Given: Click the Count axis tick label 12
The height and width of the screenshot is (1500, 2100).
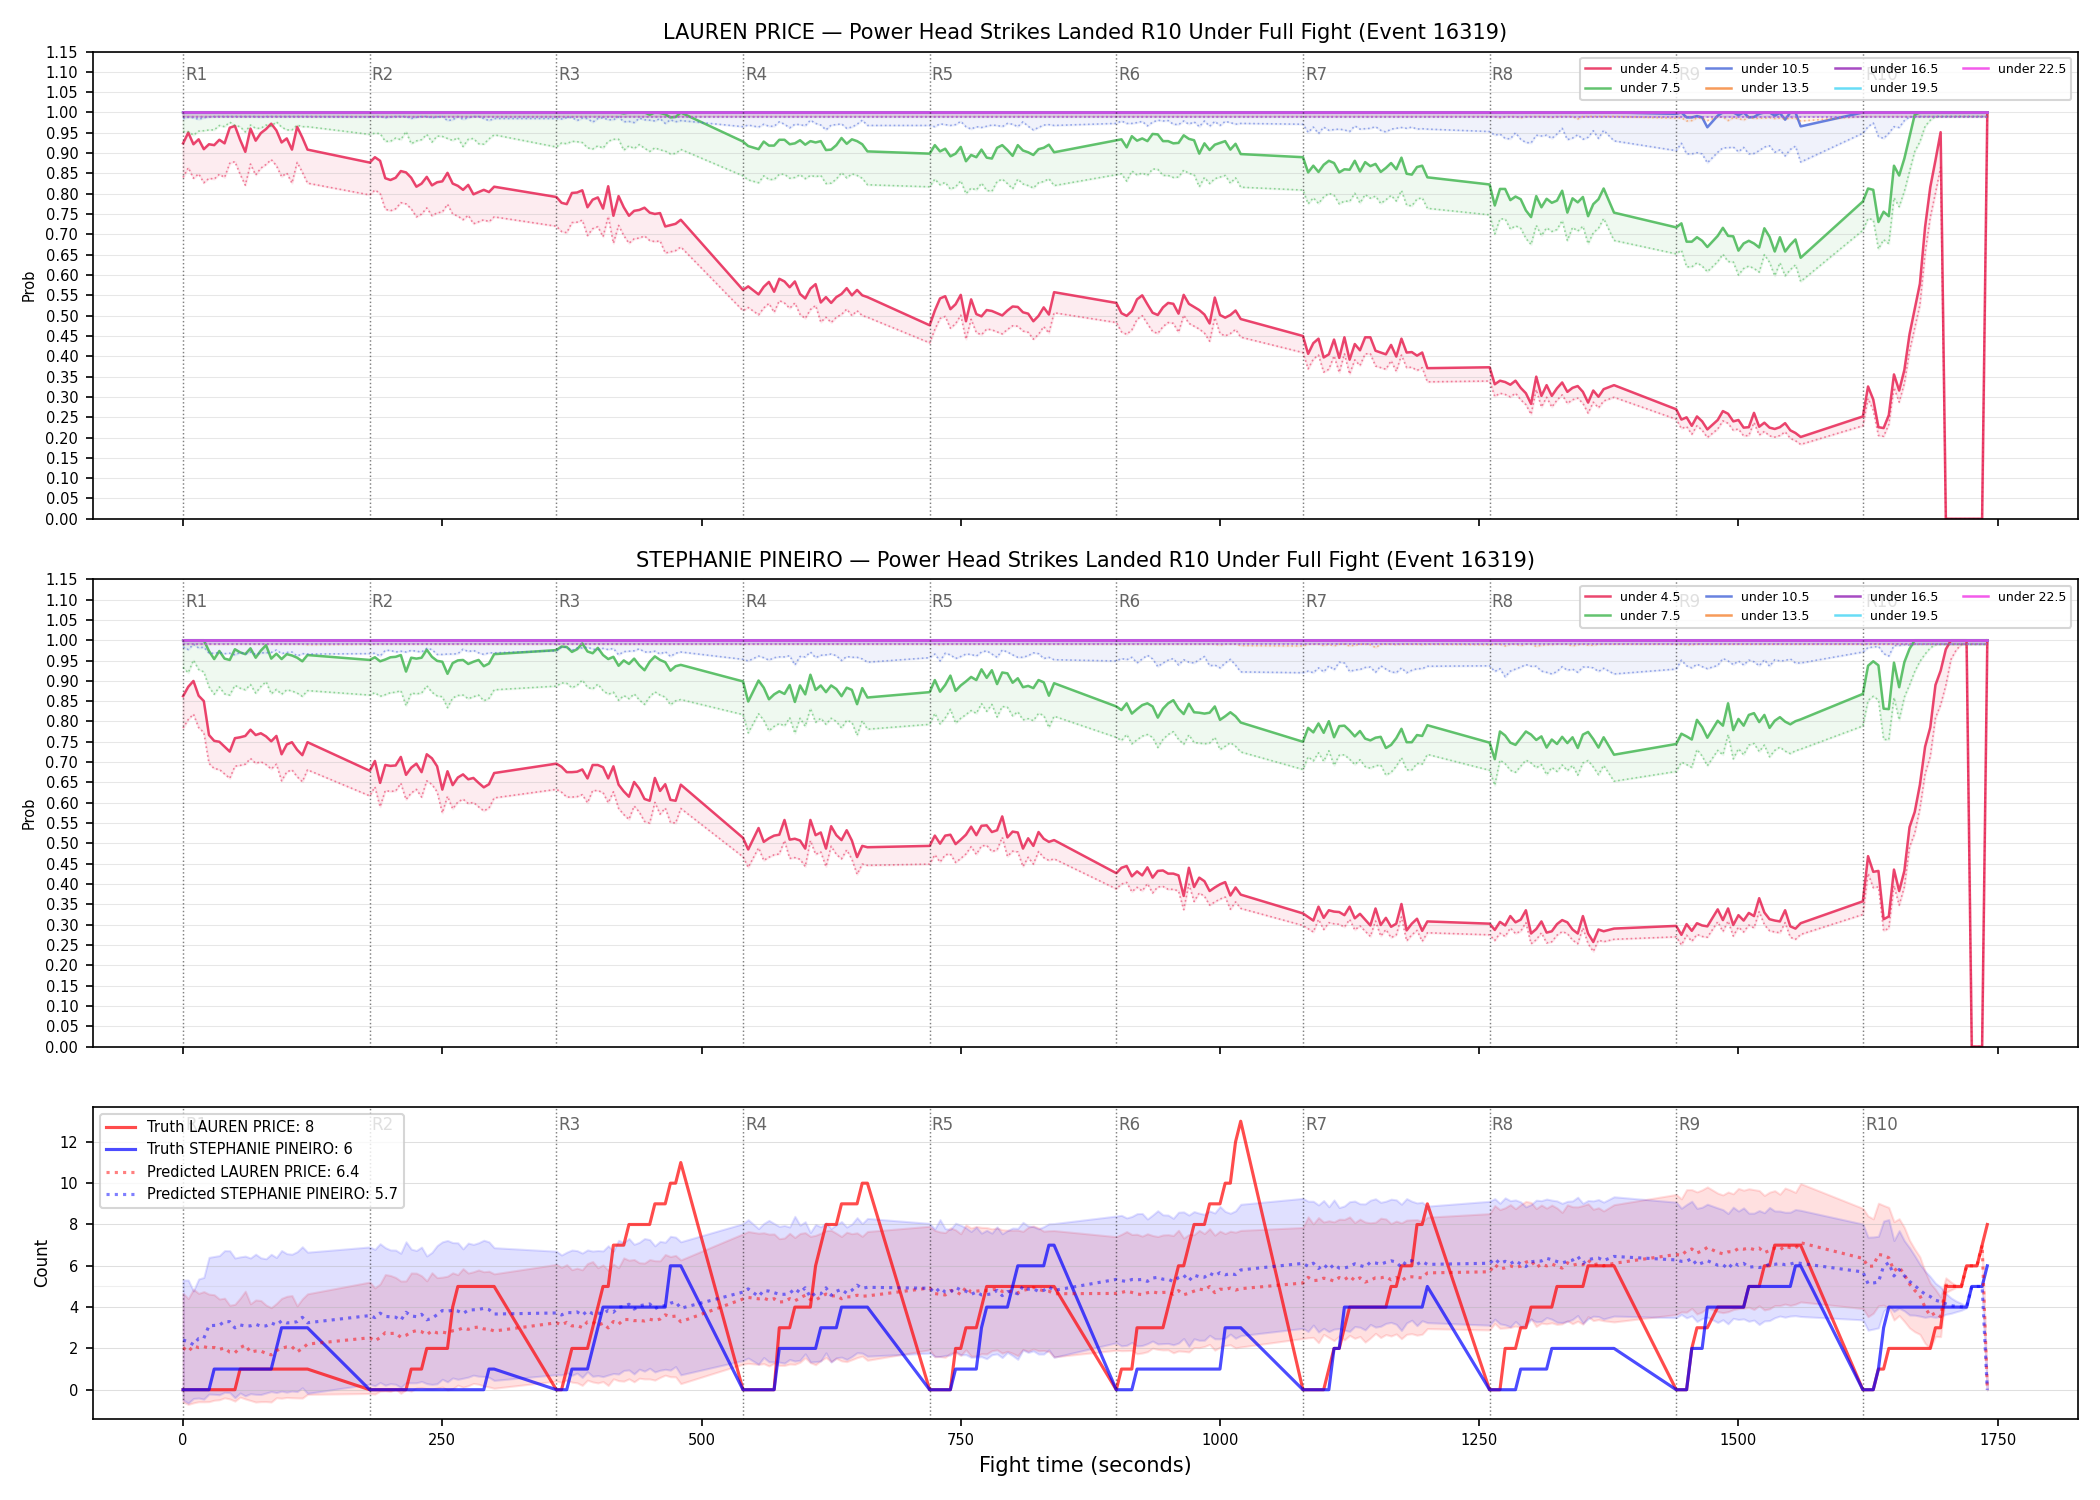Looking at the screenshot, I should pyautogui.click(x=69, y=1142).
